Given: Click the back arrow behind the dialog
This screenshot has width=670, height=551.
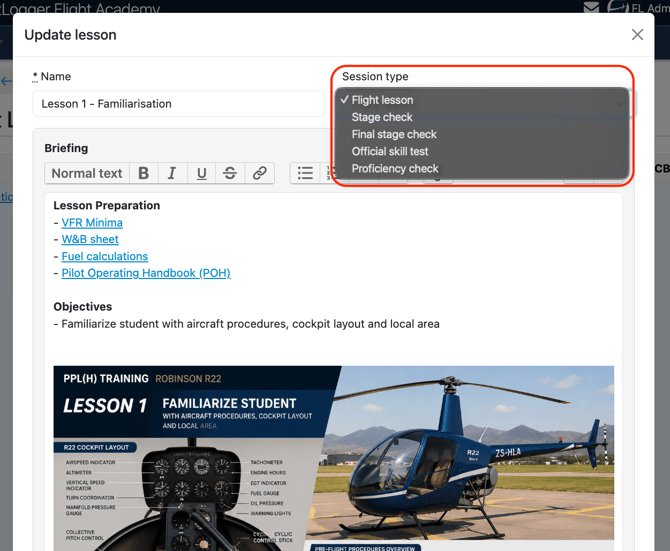Looking at the screenshot, I should coord(6,81).
